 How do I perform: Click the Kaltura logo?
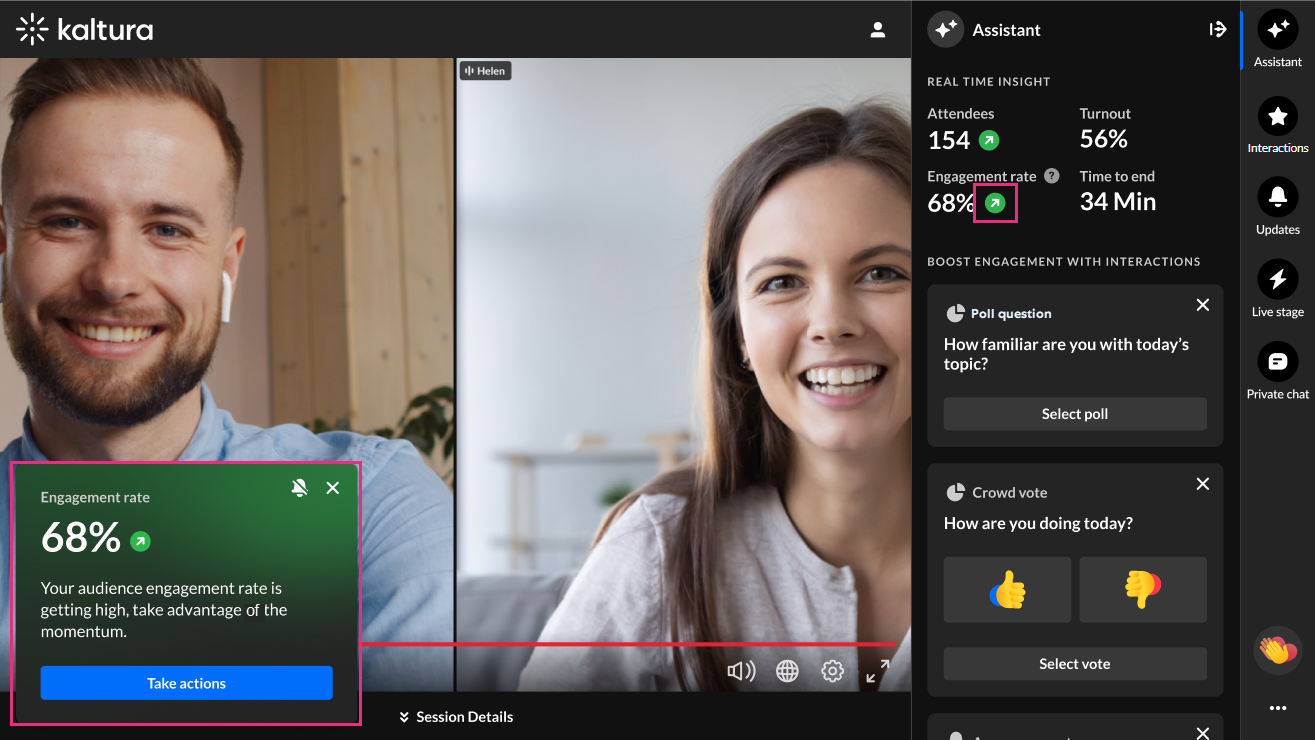click(85, 30)
